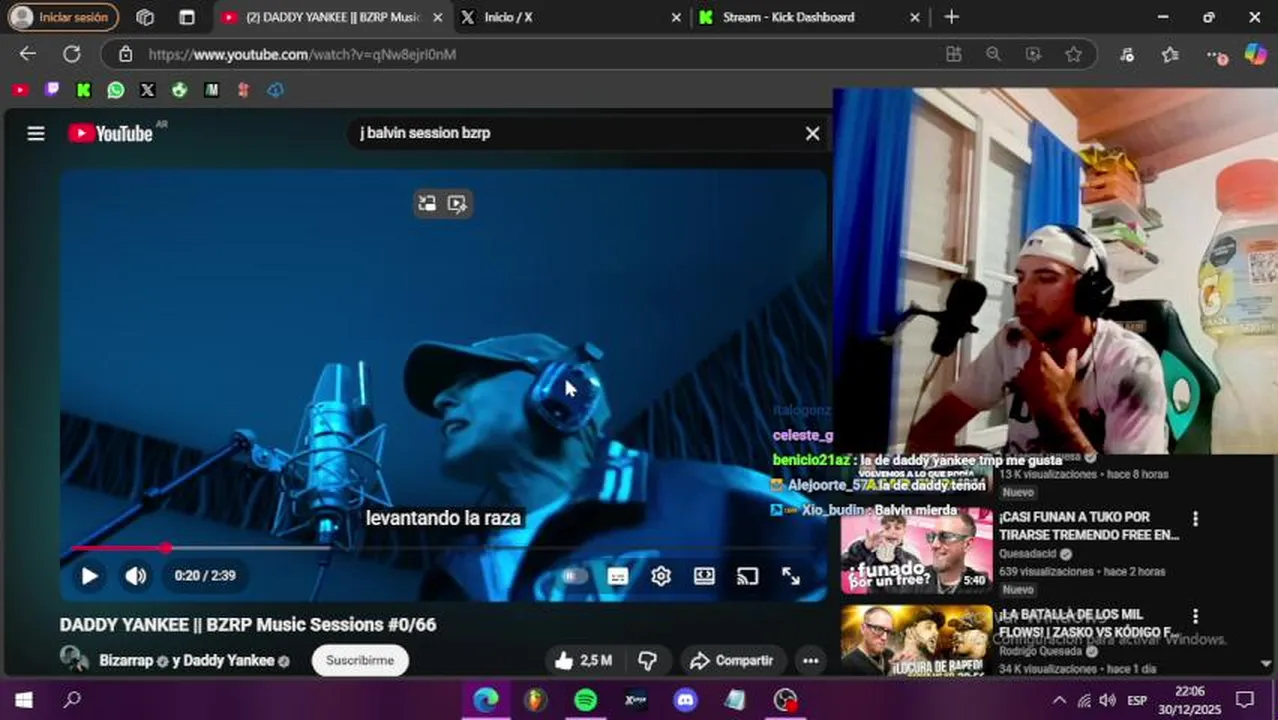Go back to previous page

point(28,54)
